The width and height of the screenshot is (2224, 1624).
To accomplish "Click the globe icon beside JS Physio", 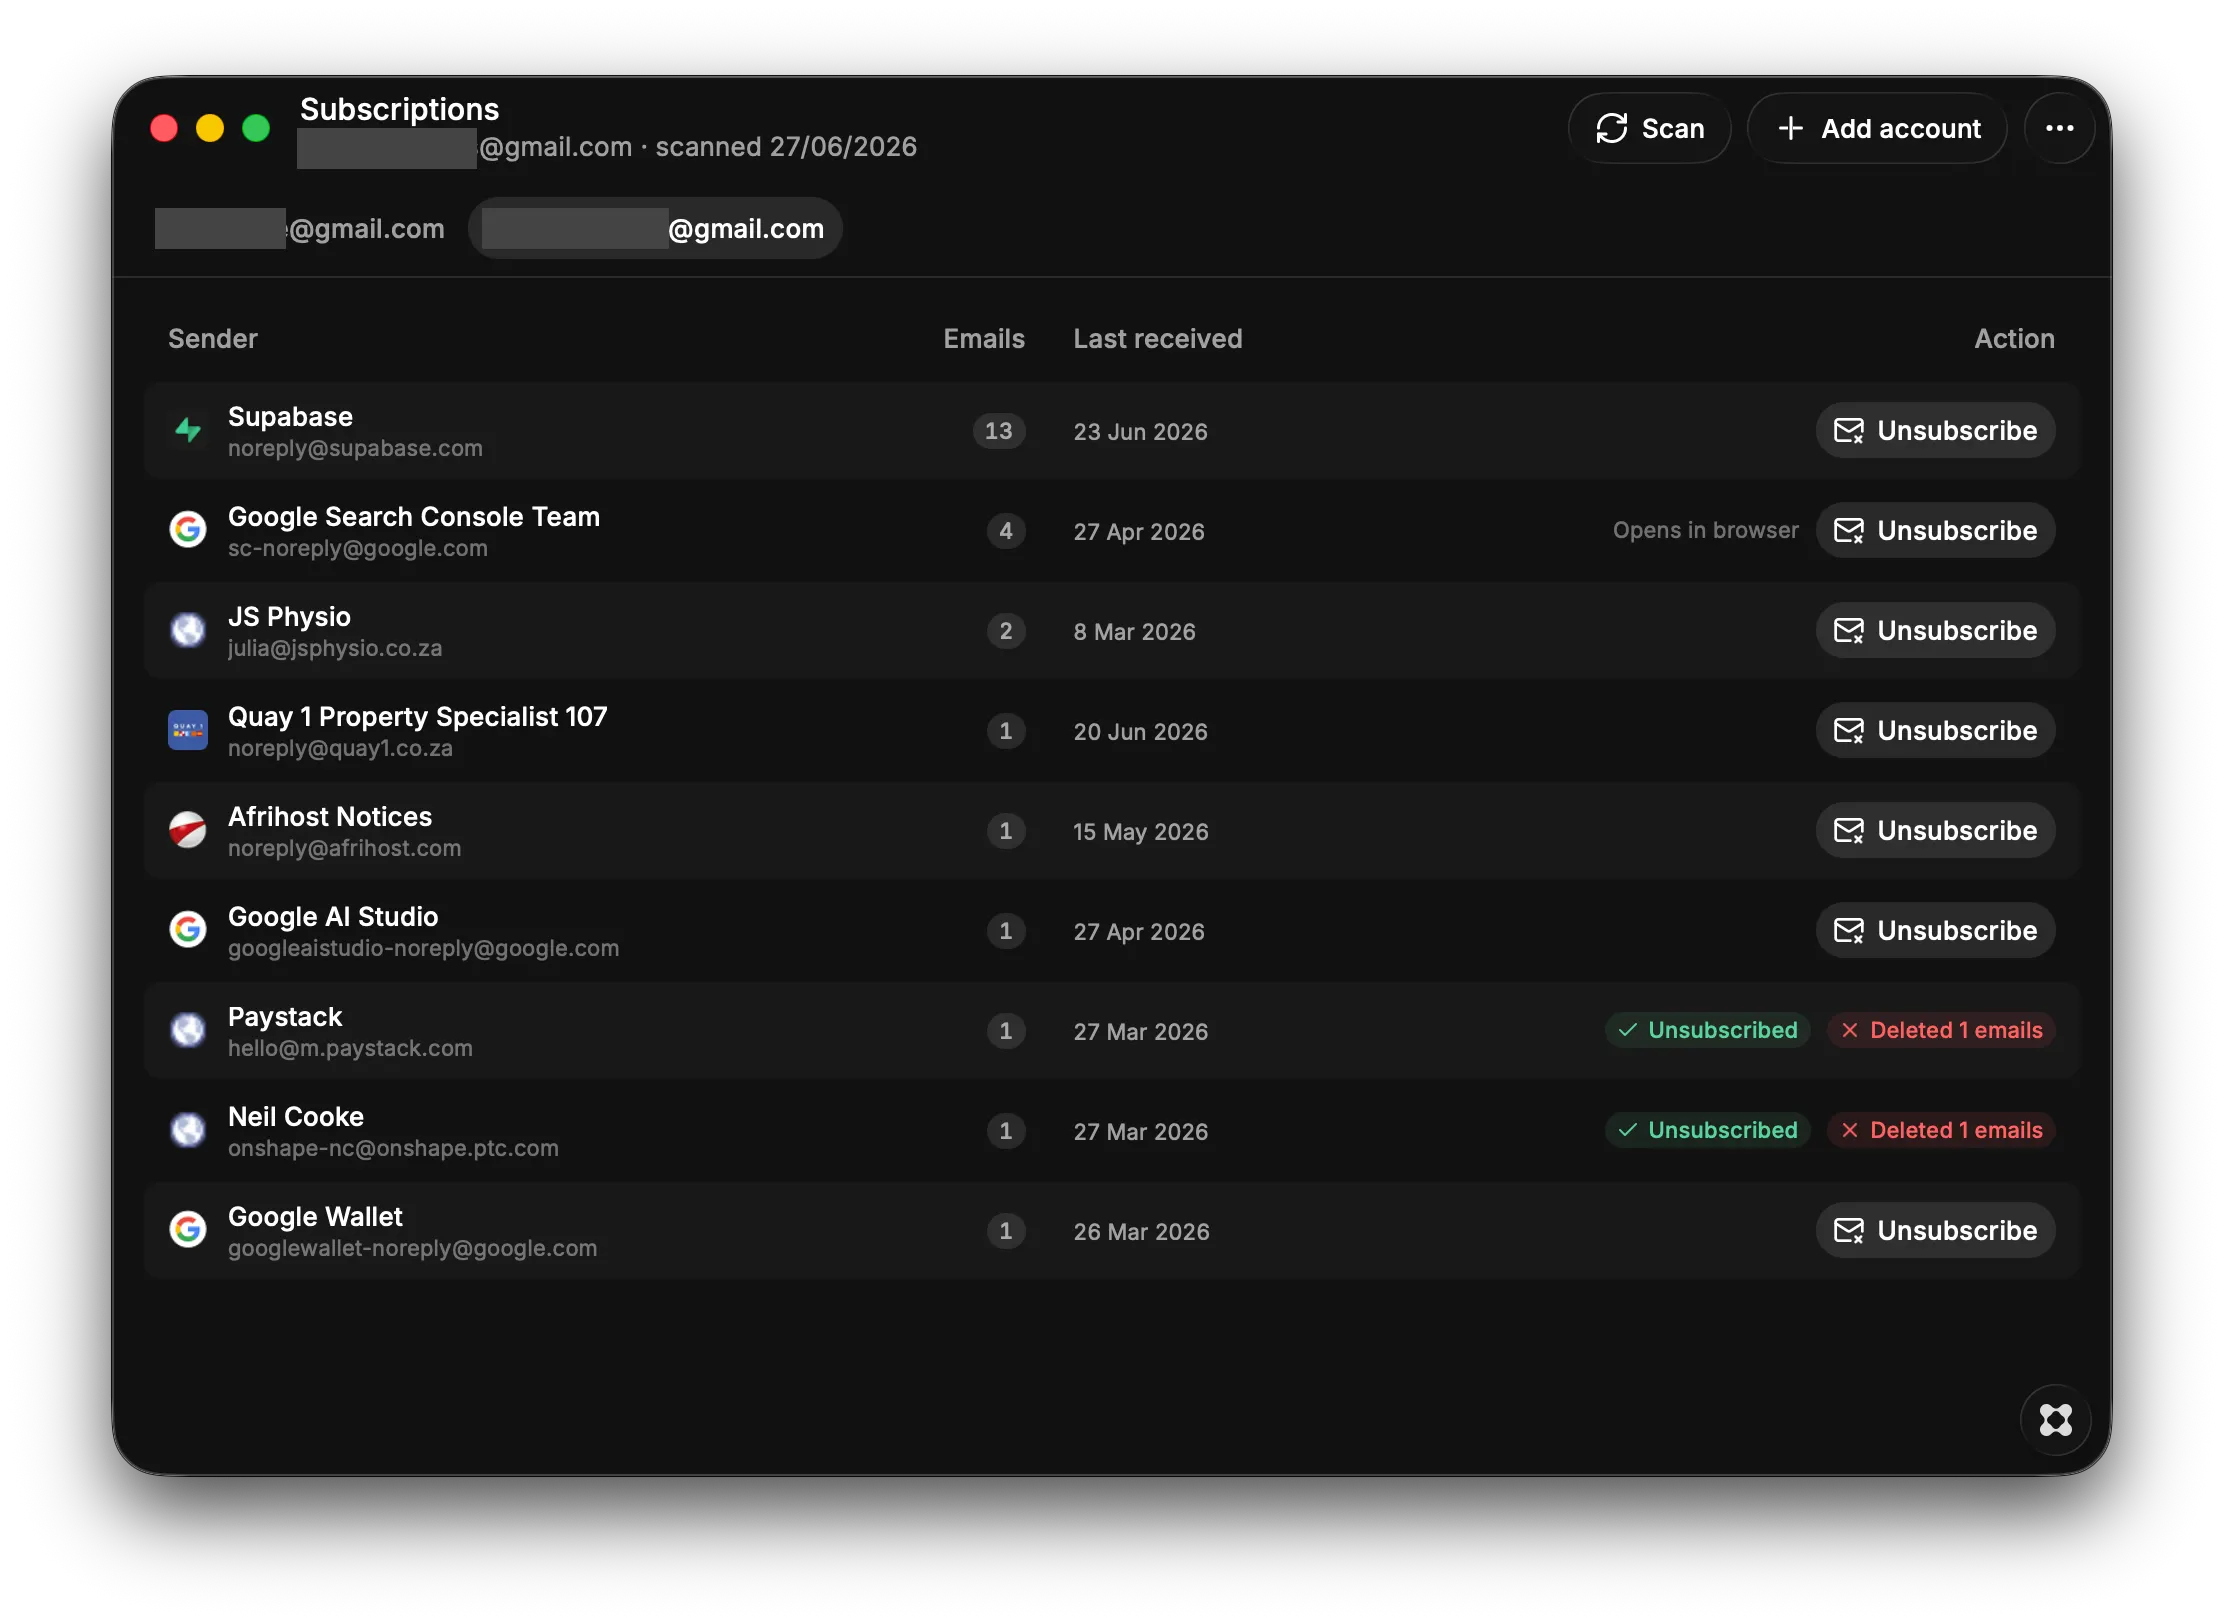I will (x=188, y=630).
